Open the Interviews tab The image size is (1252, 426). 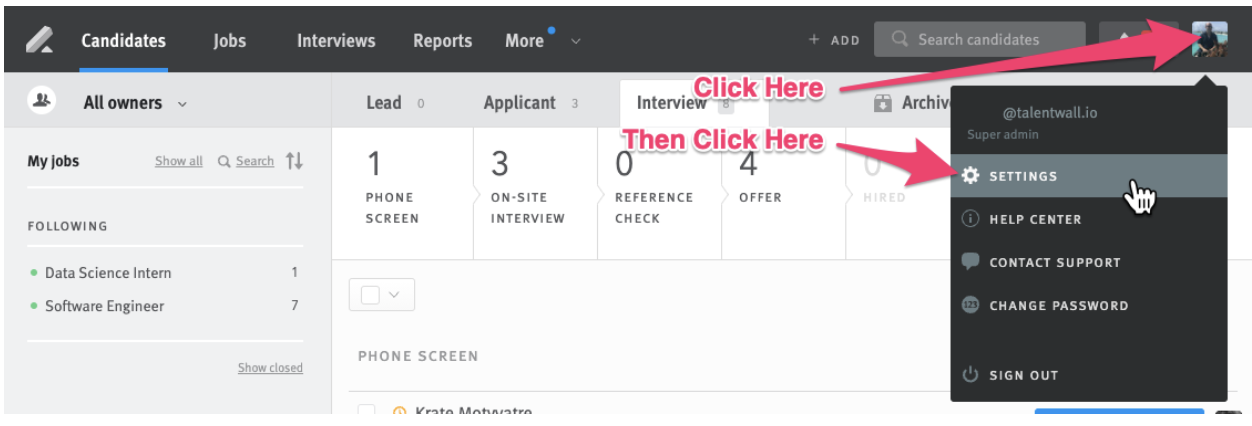tap(336, 41)
